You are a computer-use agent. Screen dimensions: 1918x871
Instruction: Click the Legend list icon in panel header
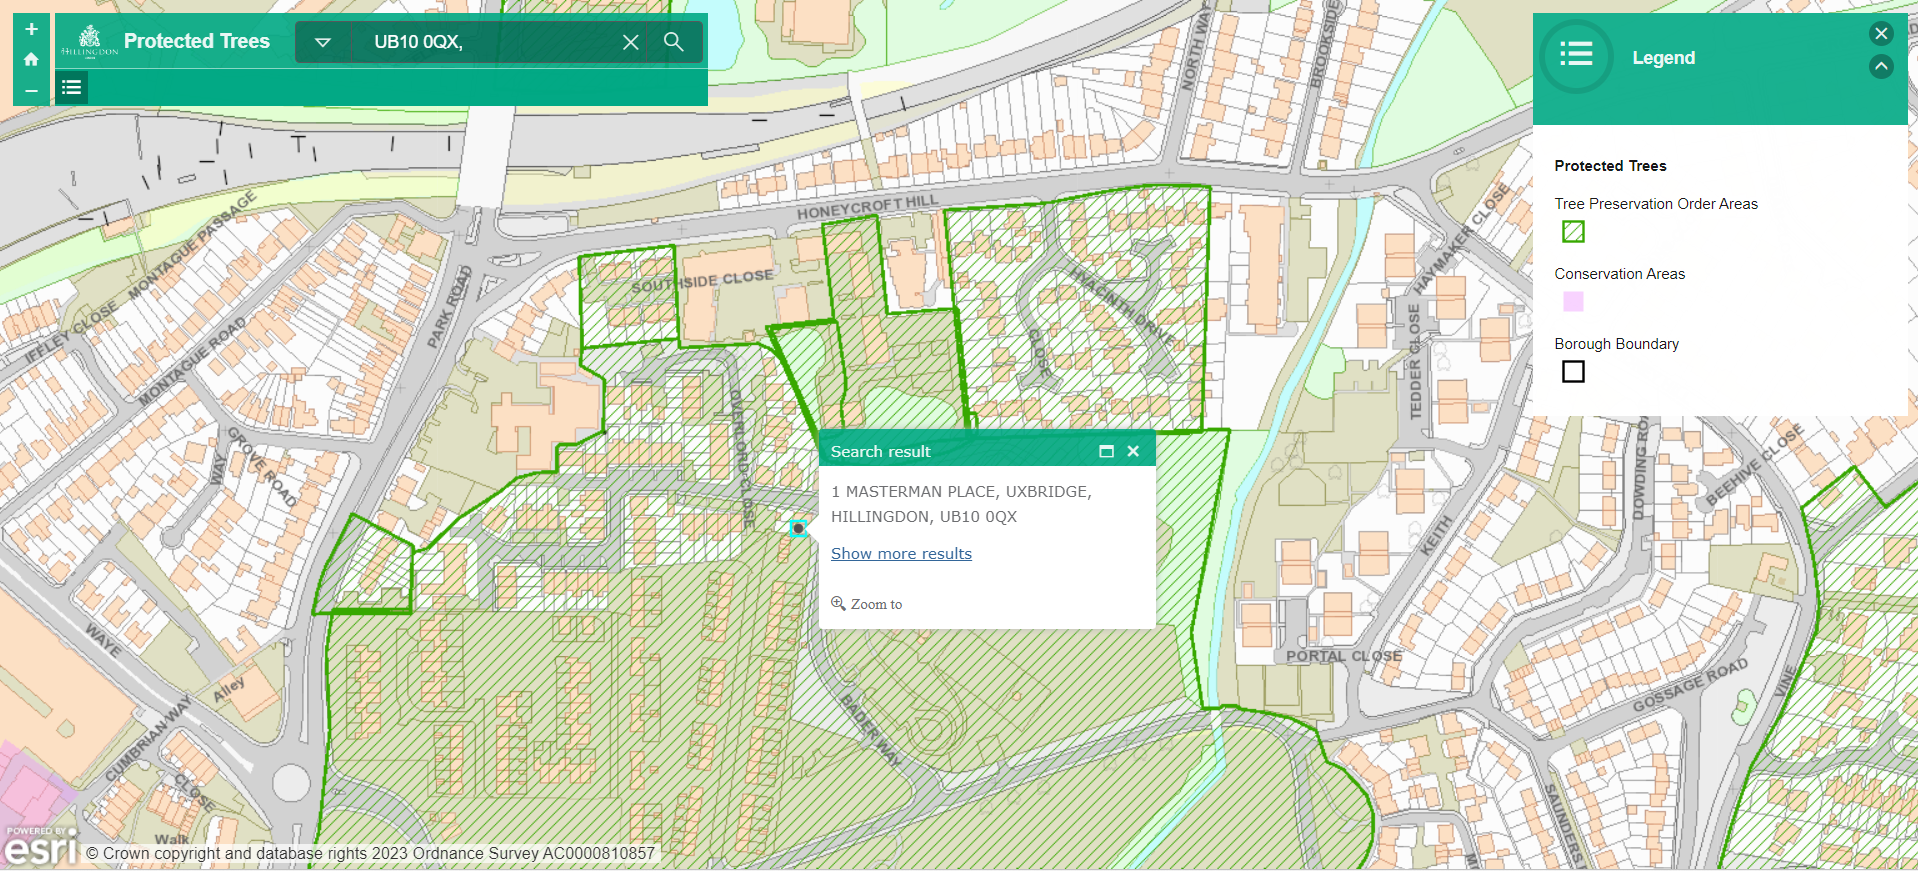[1576, 55]
